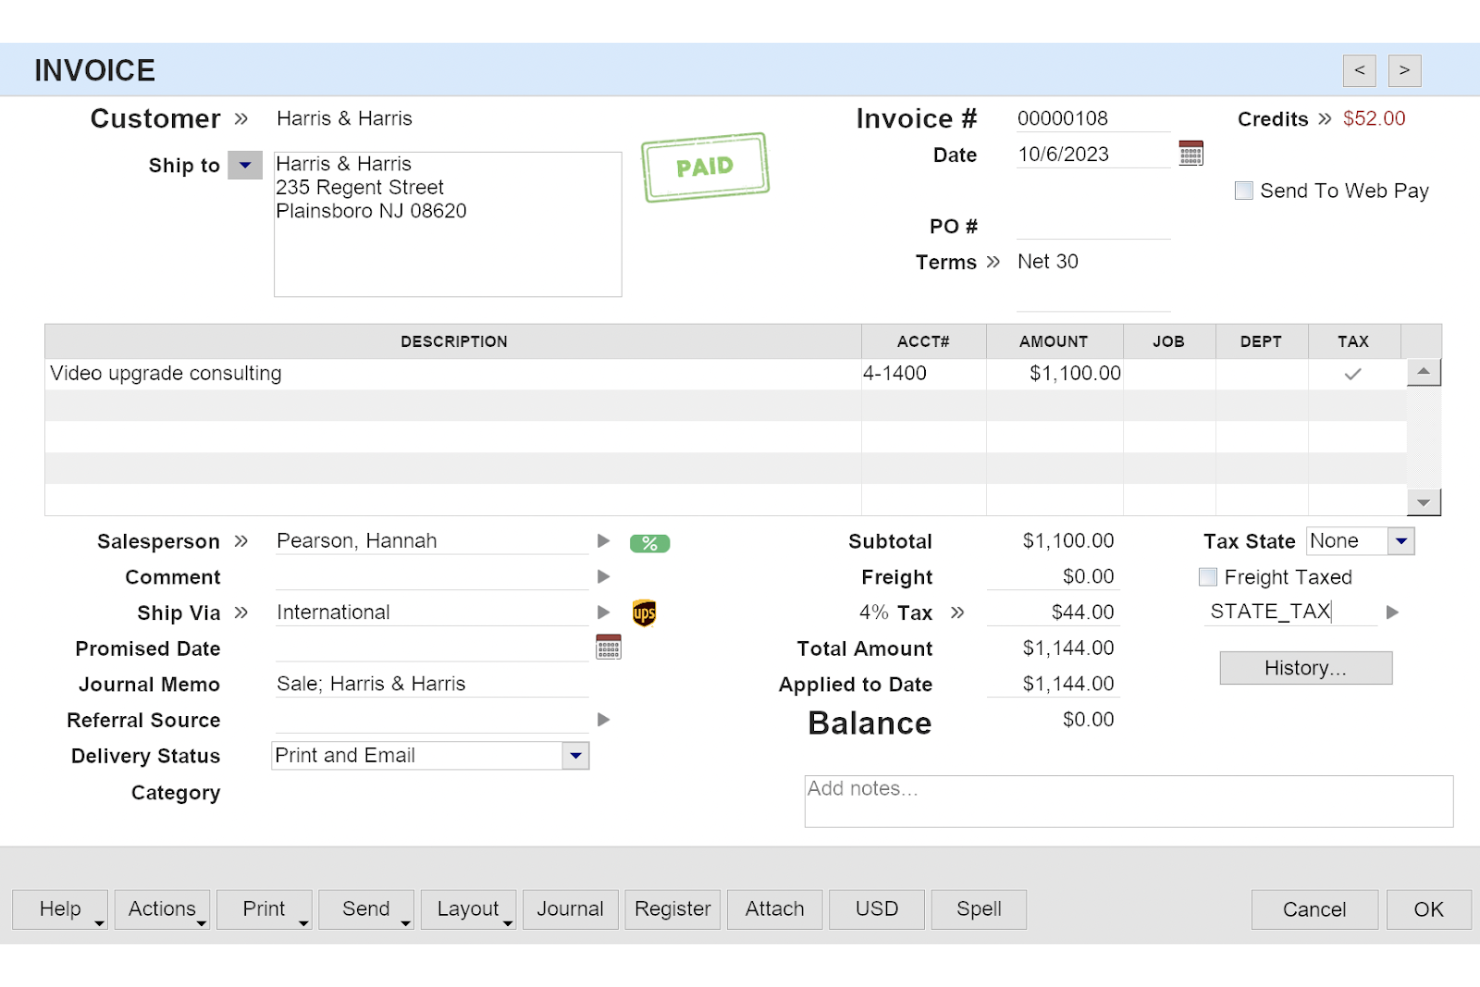
Task: Open the Delivery Status dropdown
Action: click(575, 755)
